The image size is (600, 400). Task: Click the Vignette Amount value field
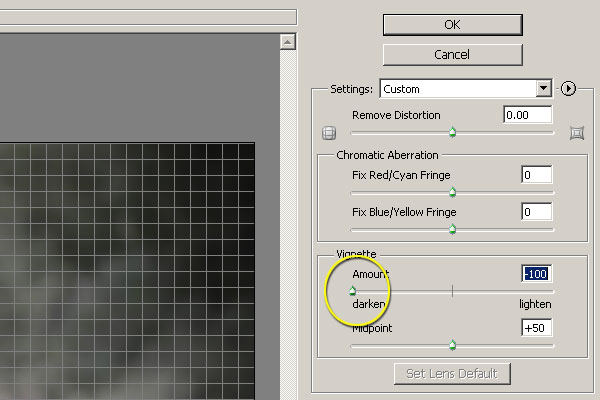[536, 274]
